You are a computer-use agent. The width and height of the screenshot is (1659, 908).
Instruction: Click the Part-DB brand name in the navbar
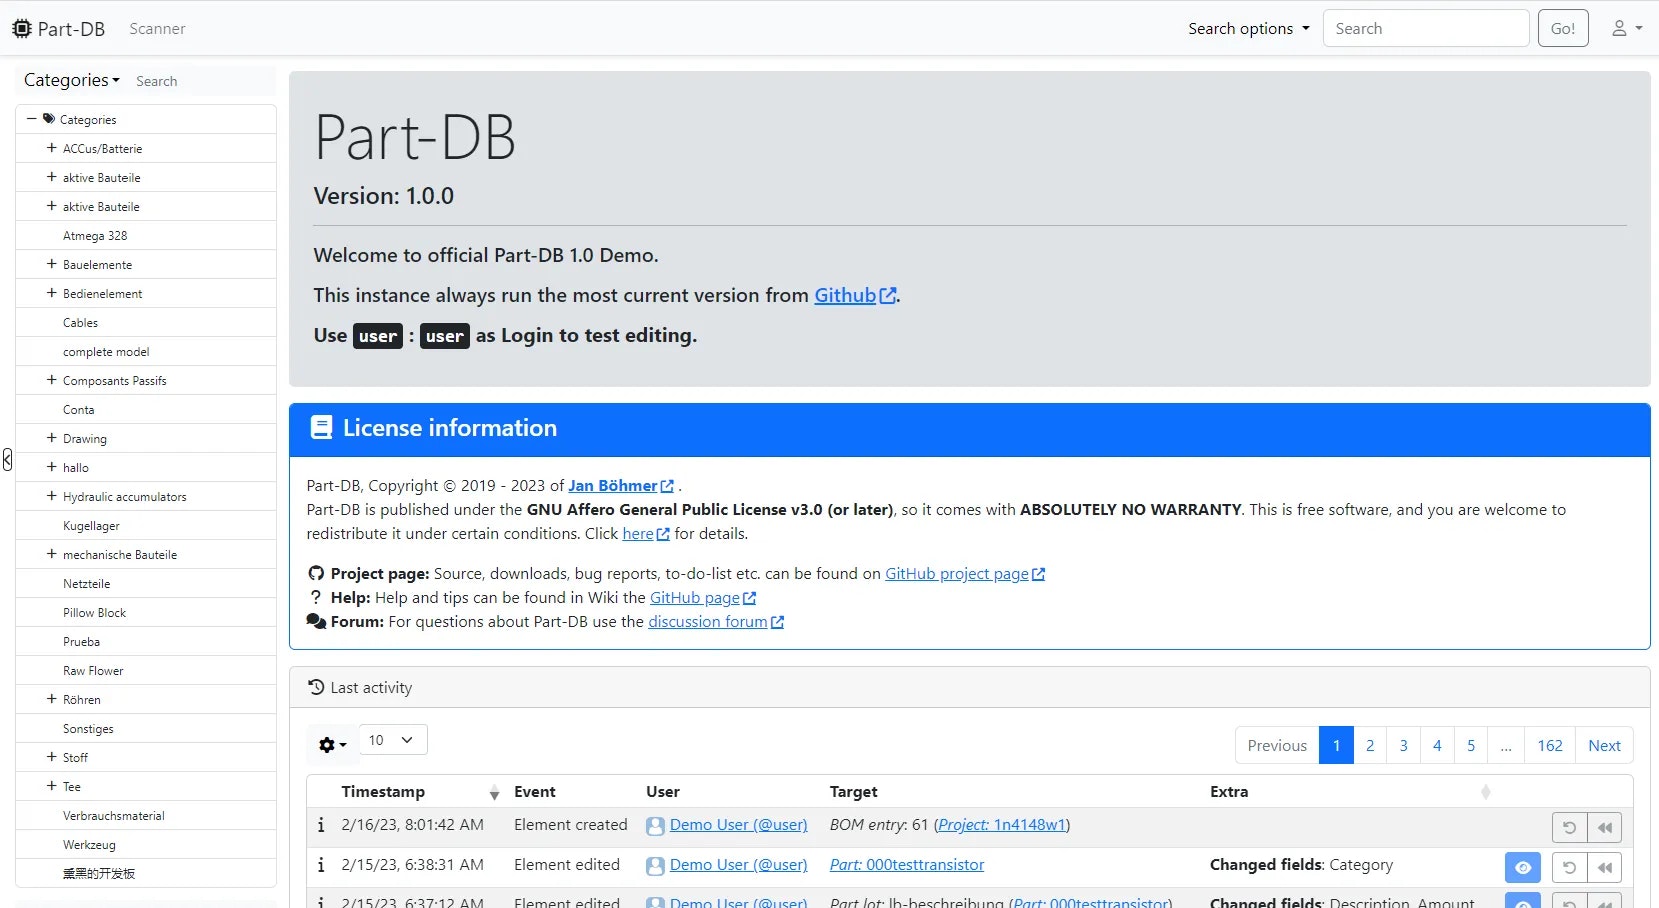[71, 29]
